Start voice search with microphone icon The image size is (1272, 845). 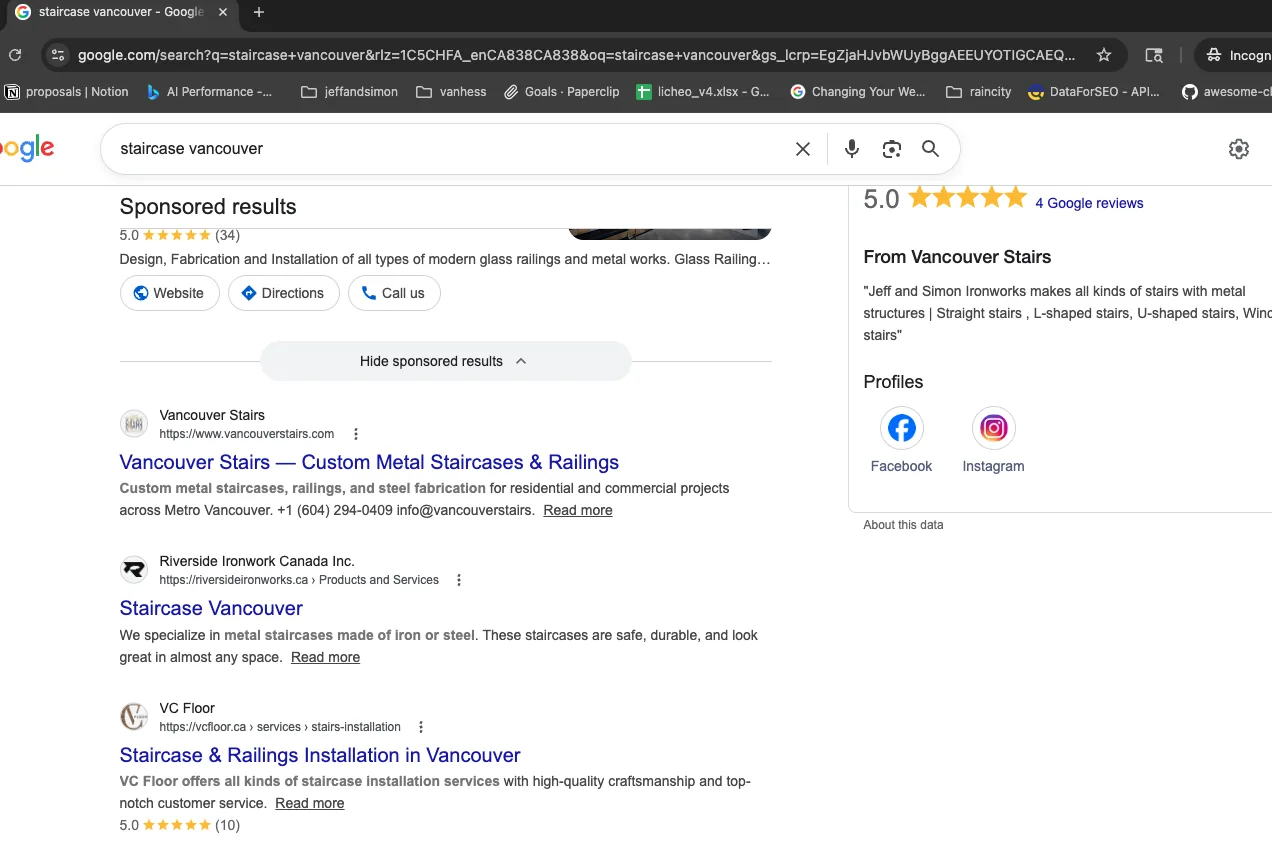851,149
